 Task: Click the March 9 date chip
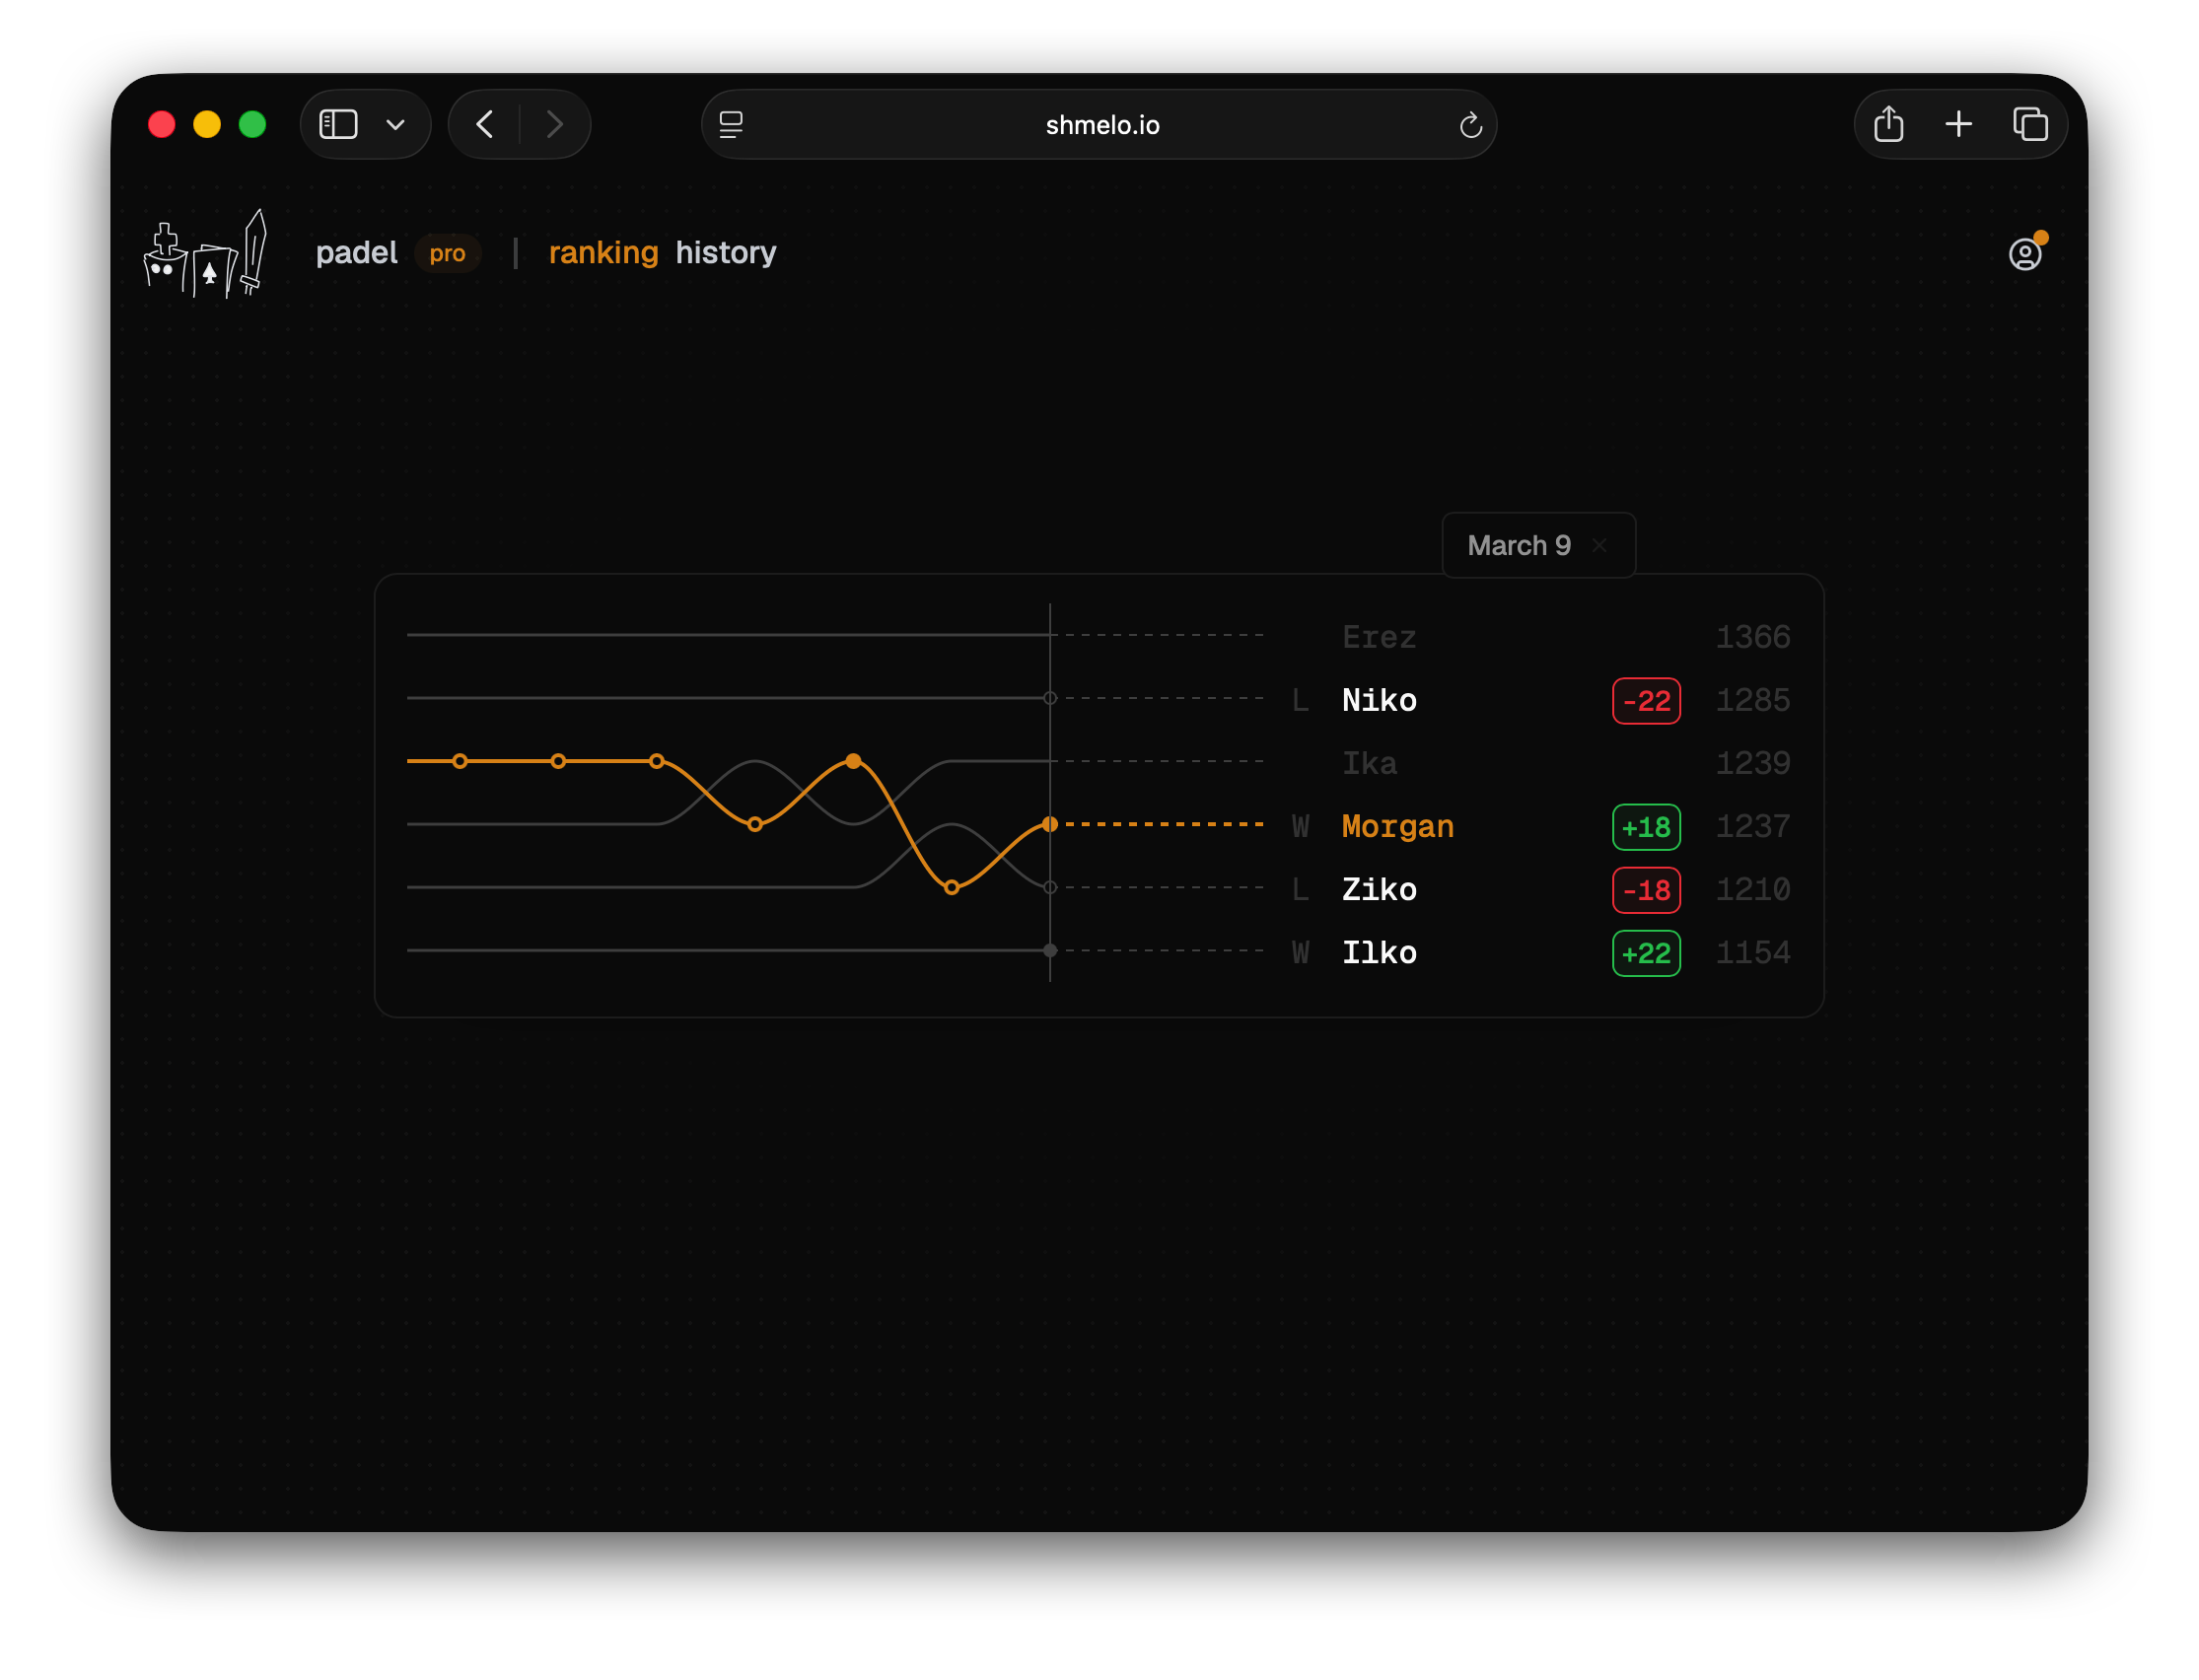coord(1518,545)
